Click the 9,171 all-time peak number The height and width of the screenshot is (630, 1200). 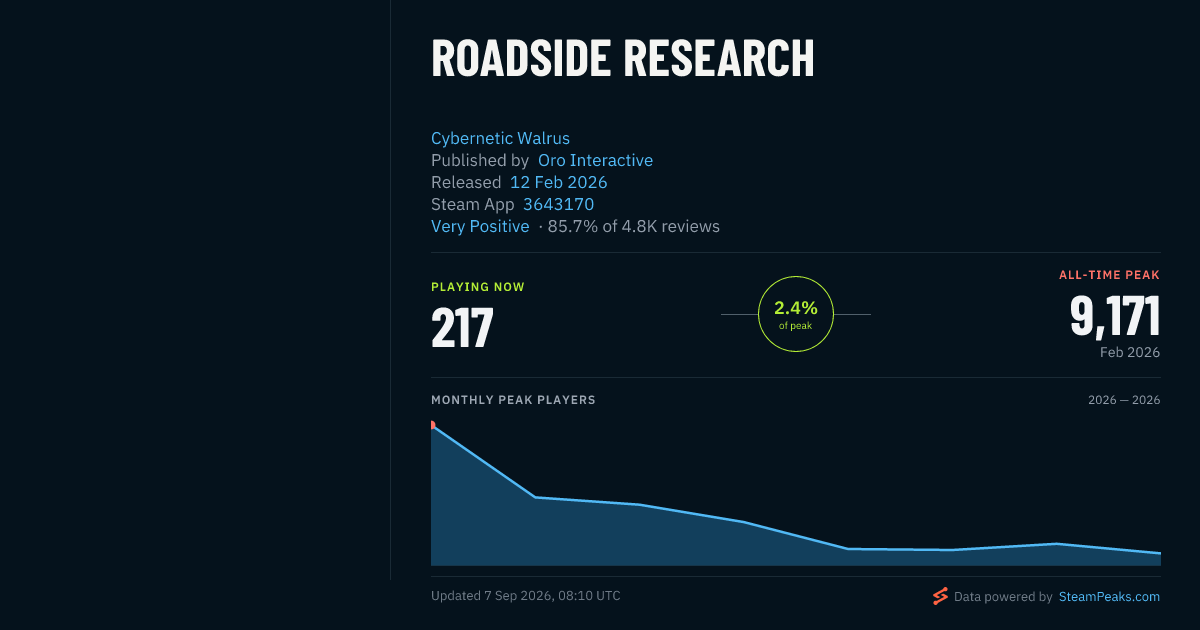pos(1115,316)
